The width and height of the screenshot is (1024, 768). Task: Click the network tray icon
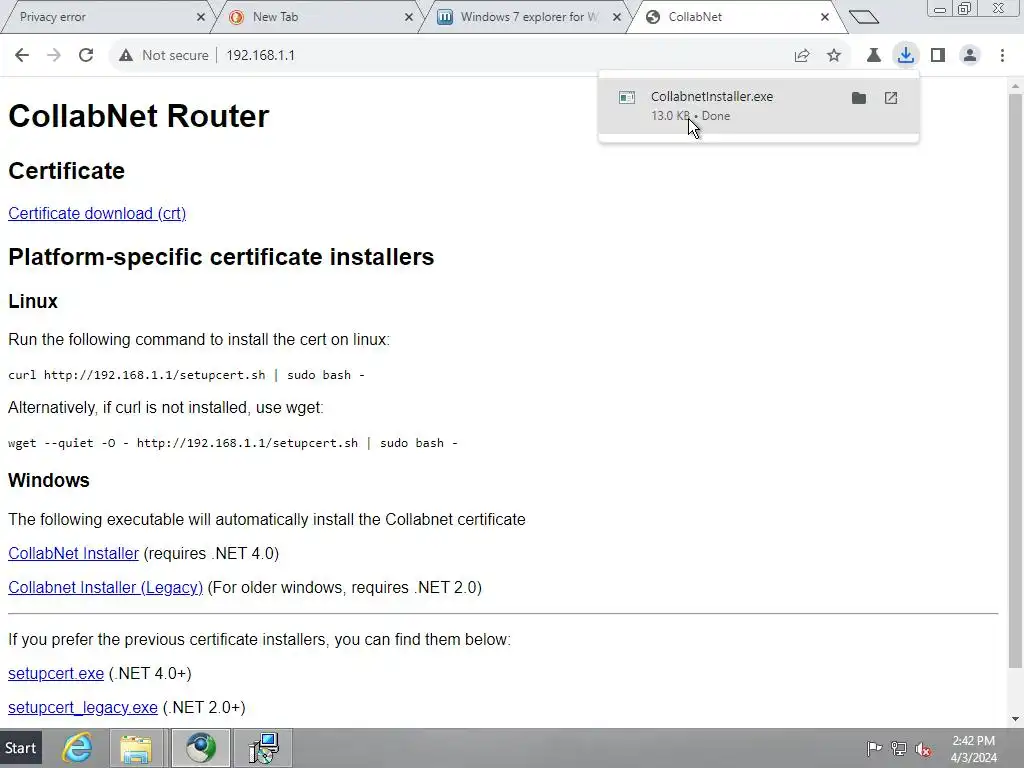point(899,748)
